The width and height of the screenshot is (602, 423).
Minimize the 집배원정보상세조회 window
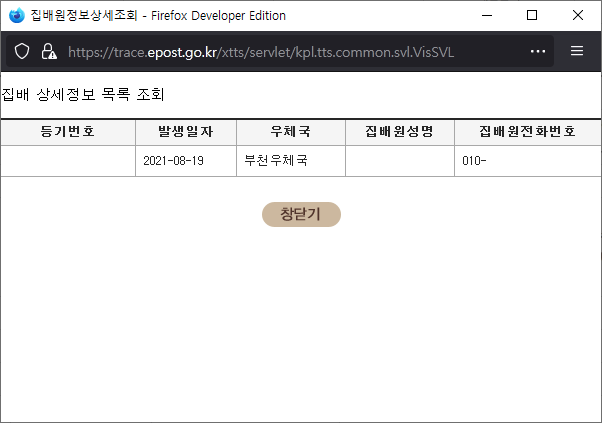[487, 15]
